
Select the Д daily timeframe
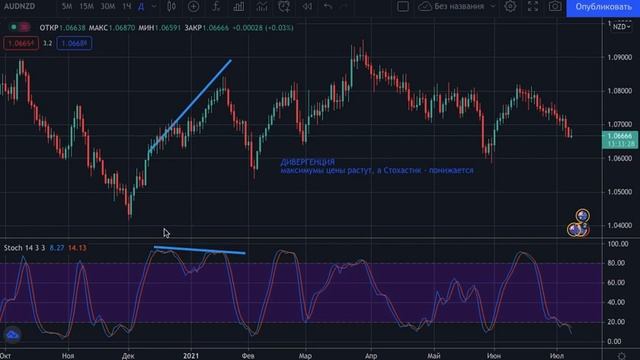click(x=141, y=7)
